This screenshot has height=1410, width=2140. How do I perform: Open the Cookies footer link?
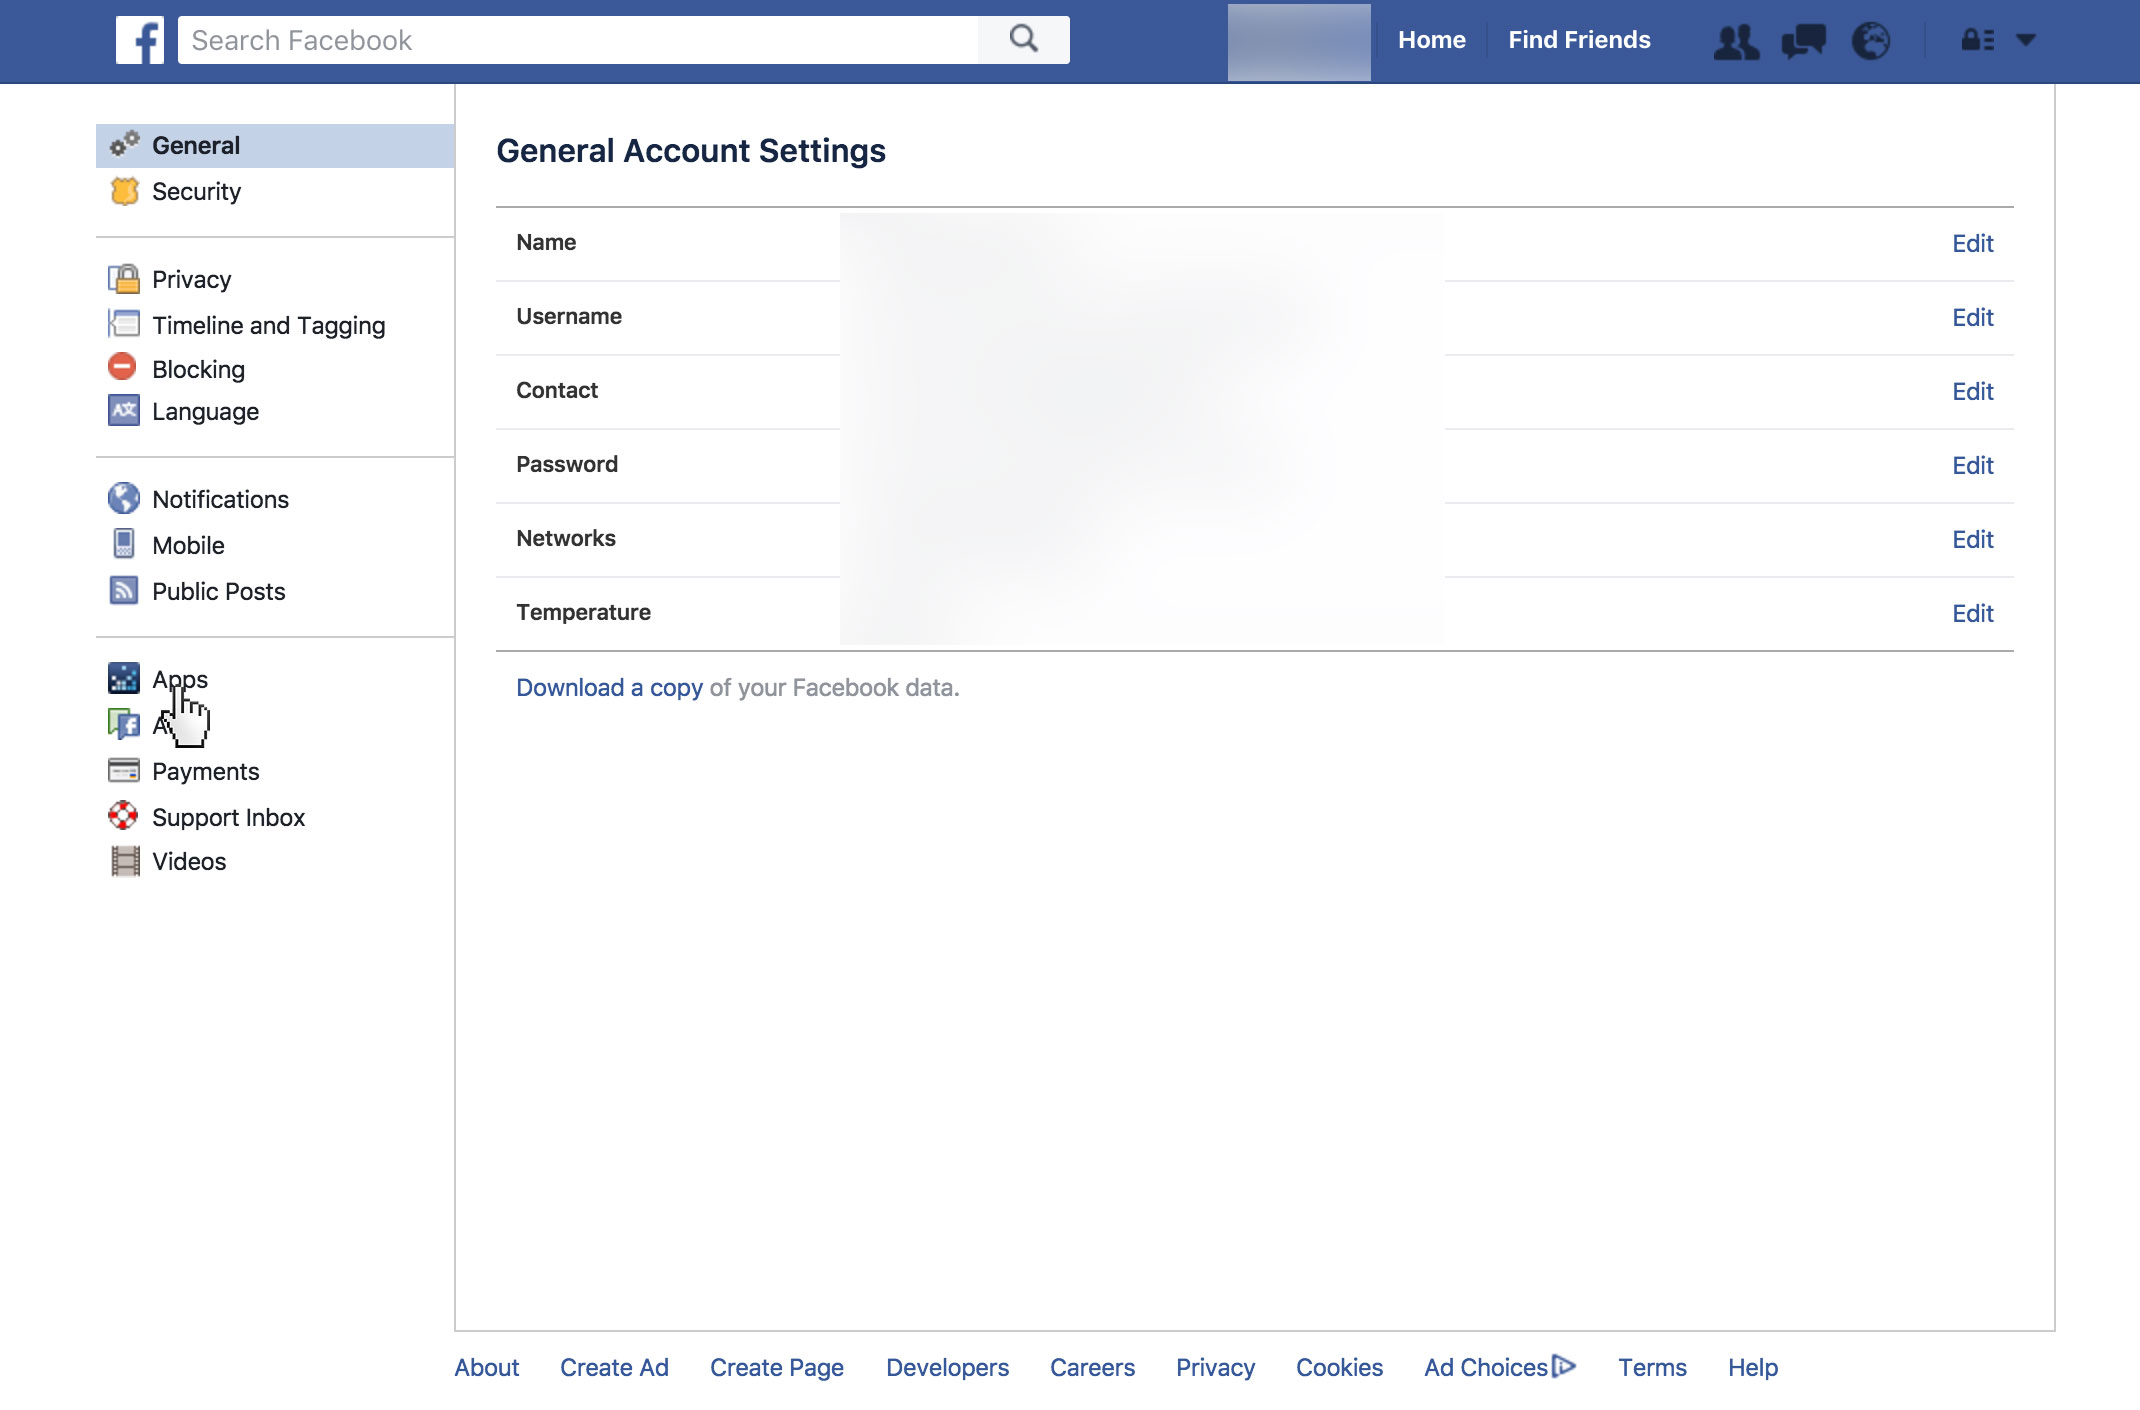coord(1339,1367)
